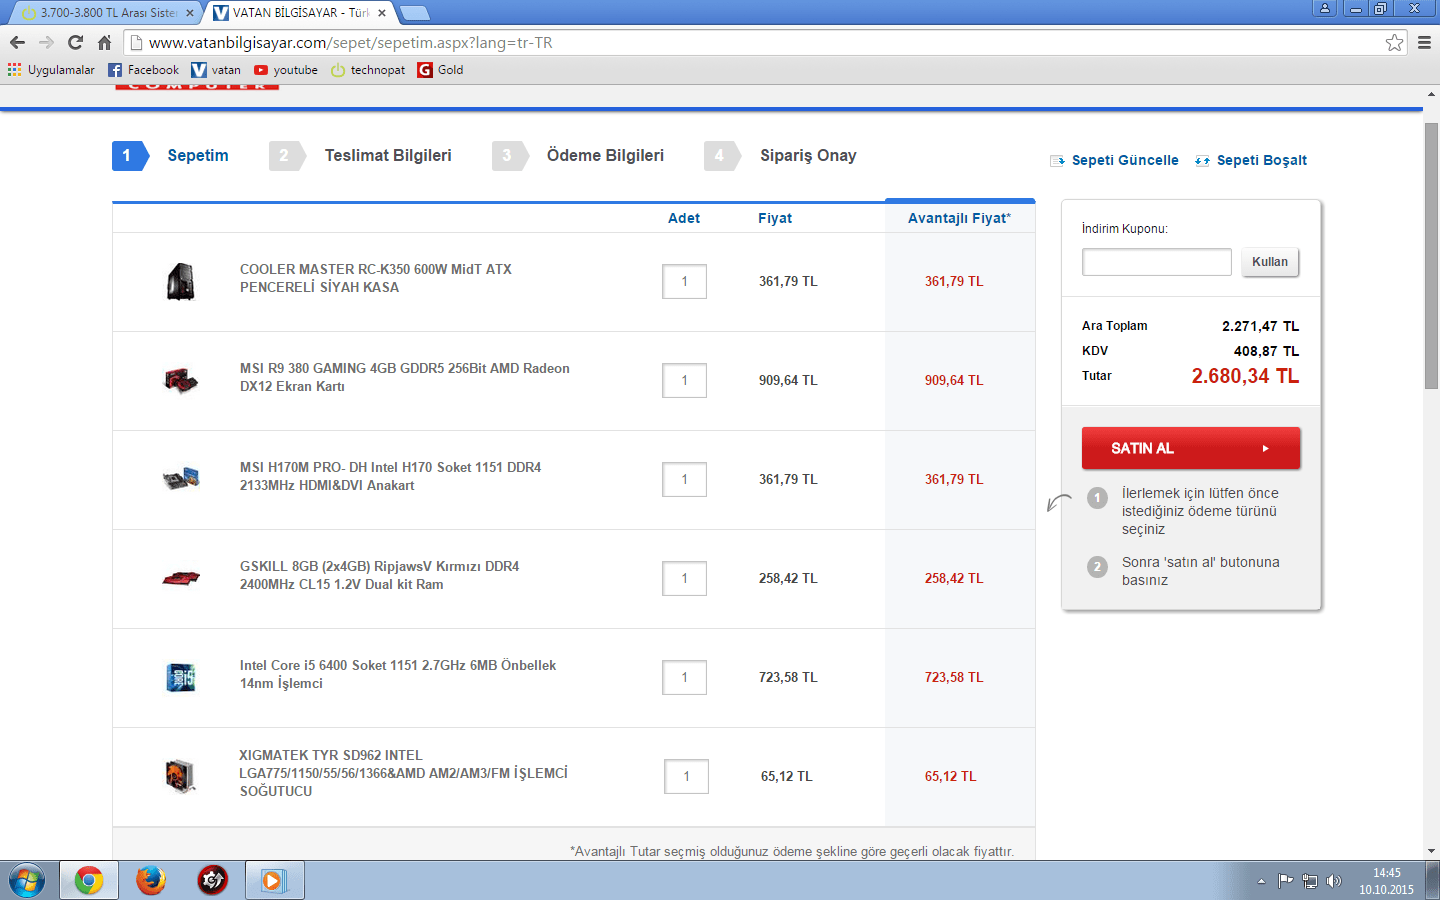
Task: Select the Sipariş Onay step
Action: [781, 156]
